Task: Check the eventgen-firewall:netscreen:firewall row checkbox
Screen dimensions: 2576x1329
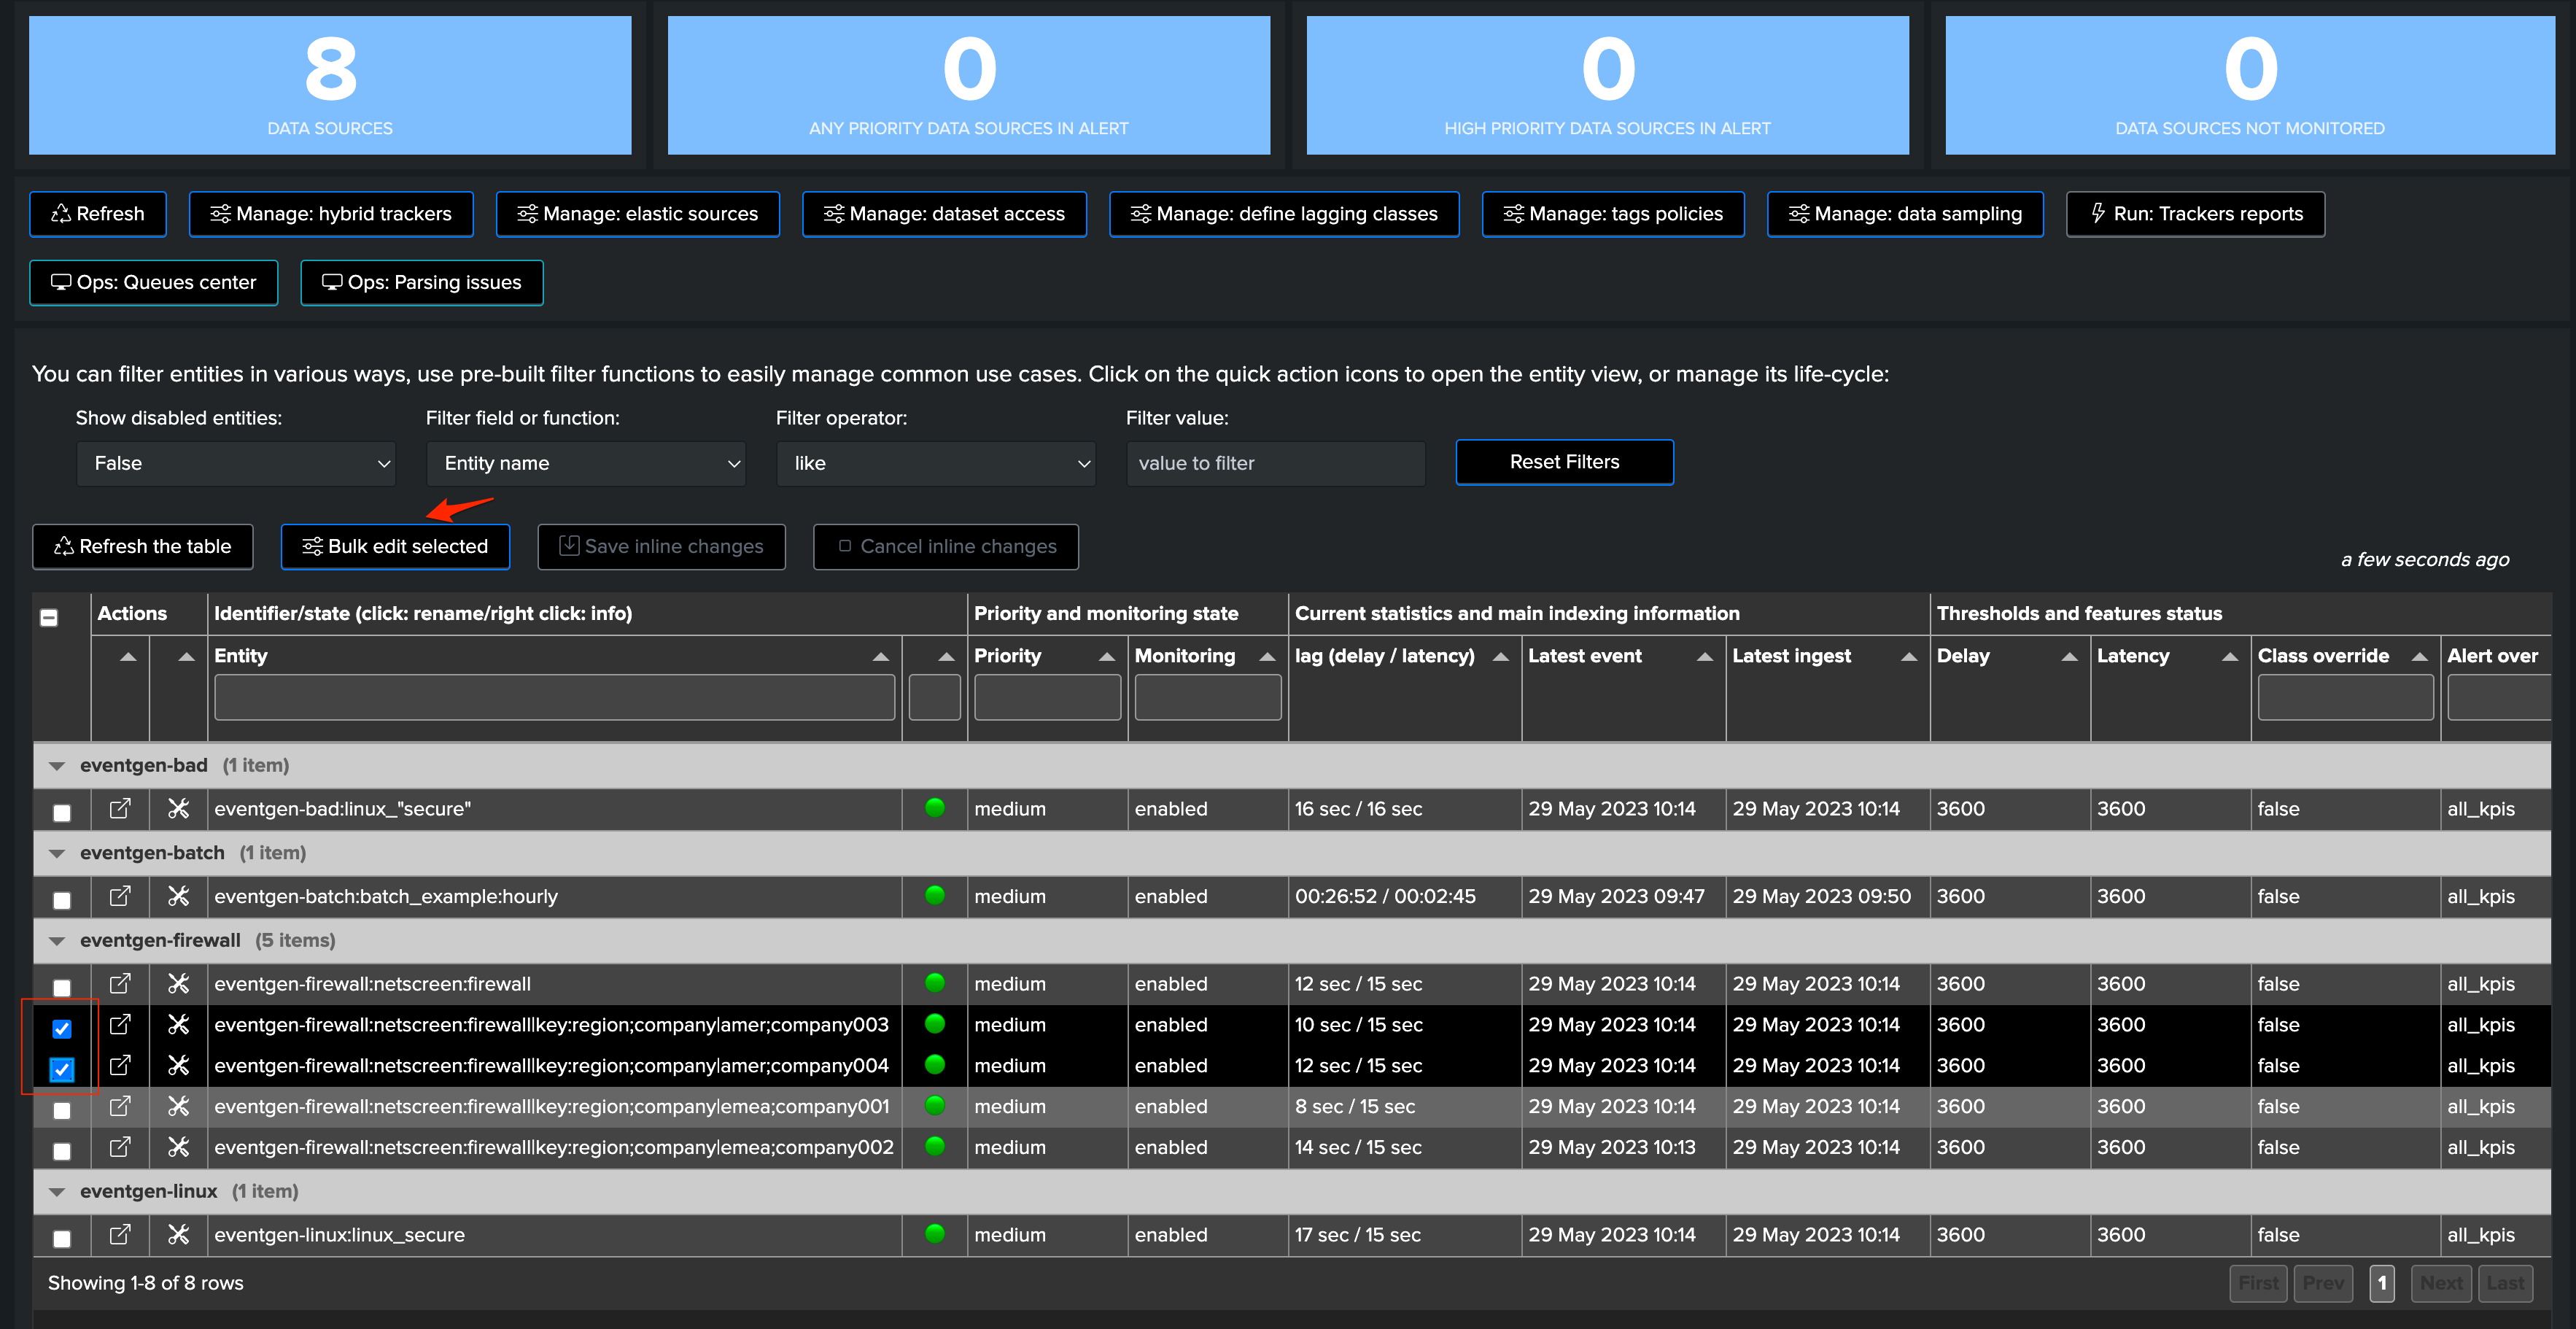Action: pyautogui.click(x=62, y=988)
